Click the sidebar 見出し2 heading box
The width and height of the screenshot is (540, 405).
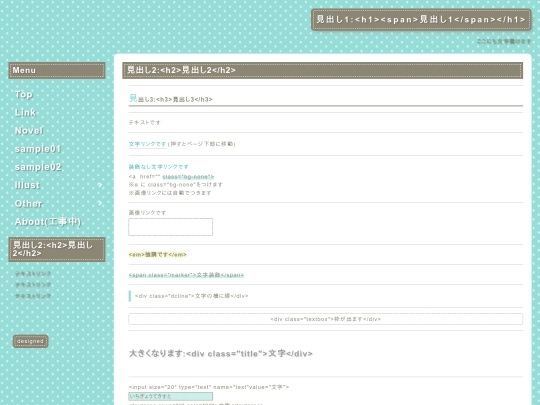57,249
